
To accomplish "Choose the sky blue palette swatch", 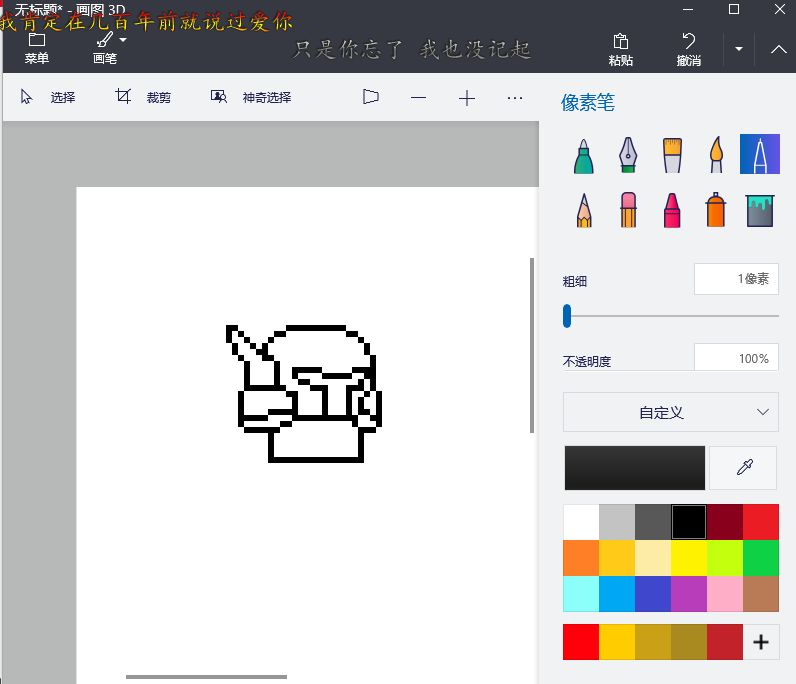I will (x=617, y=594).
